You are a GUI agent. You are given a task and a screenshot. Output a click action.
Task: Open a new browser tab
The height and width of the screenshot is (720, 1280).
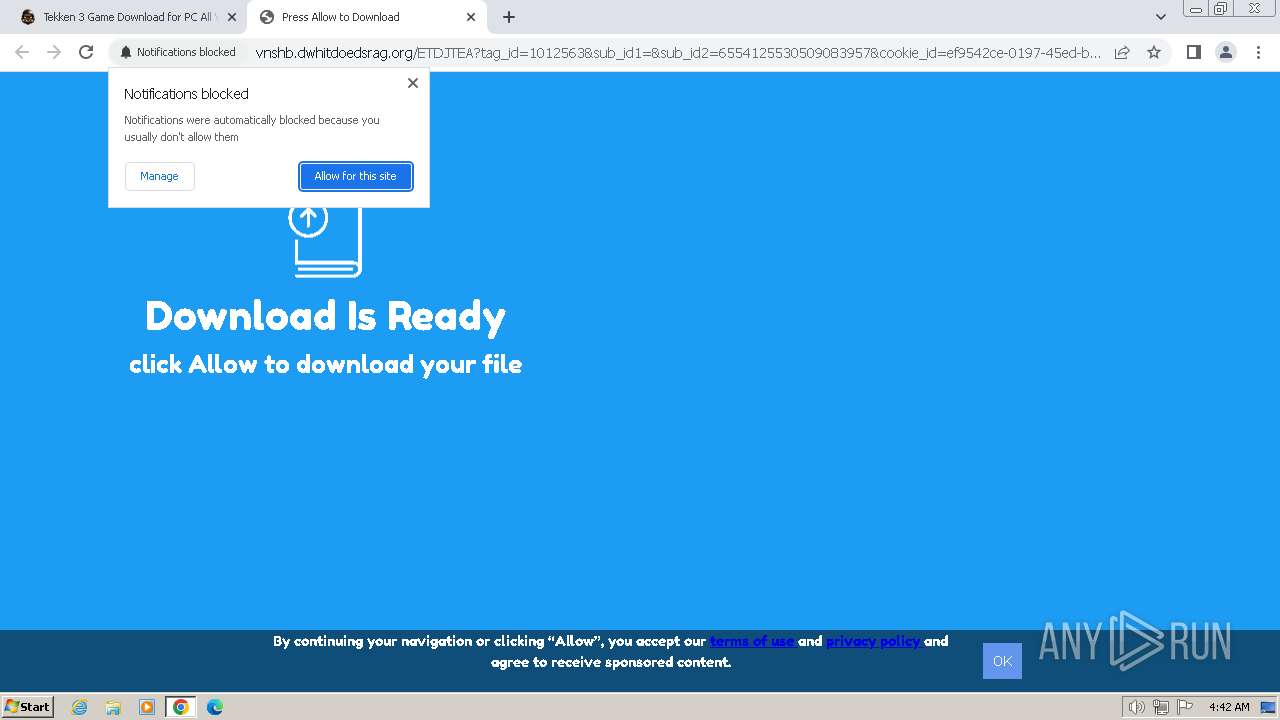pyautogui.click(x=509, y=17)
